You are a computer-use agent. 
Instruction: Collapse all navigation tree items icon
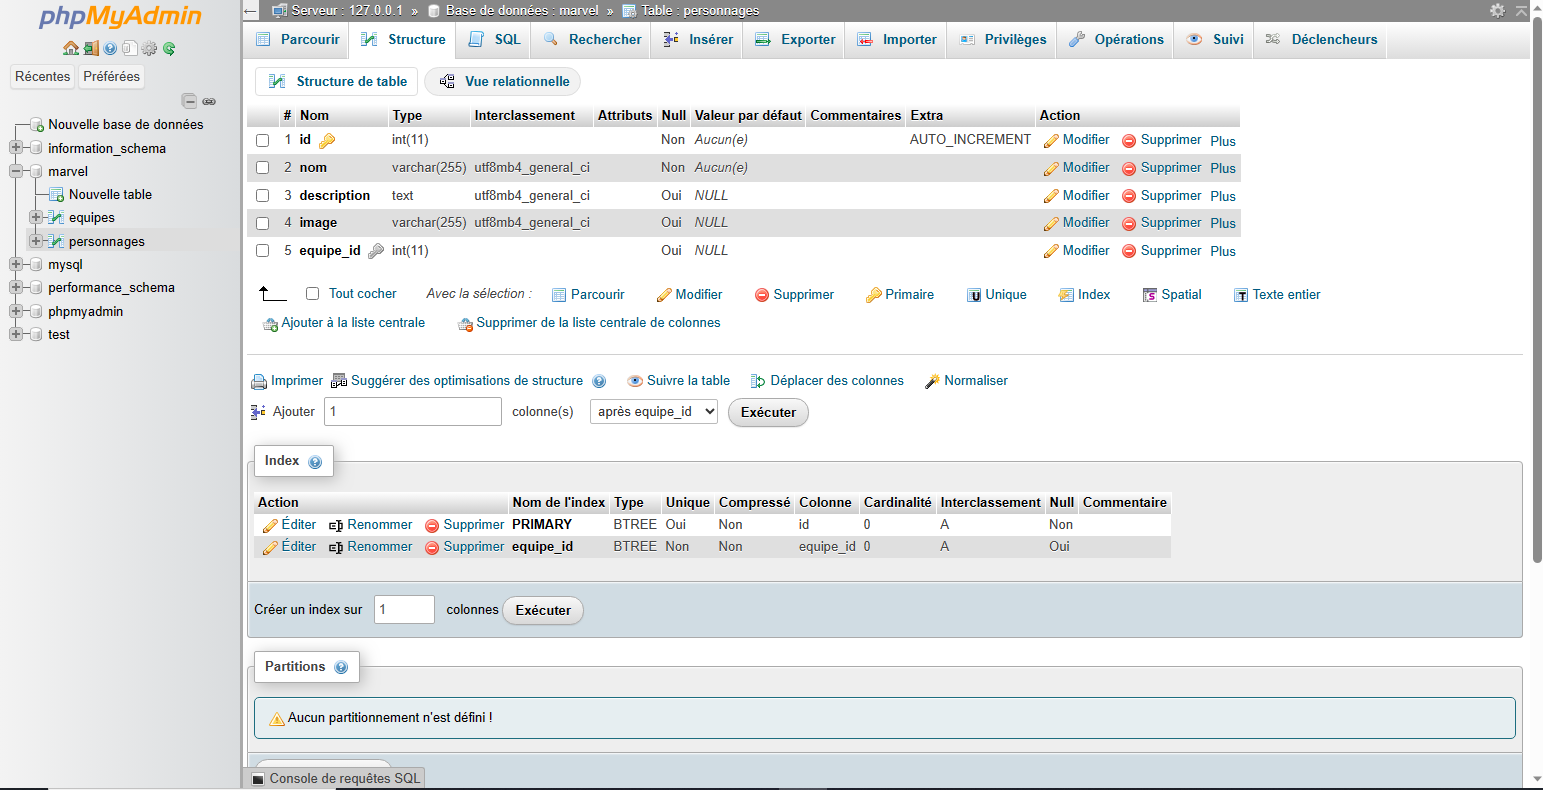point(189,101)
